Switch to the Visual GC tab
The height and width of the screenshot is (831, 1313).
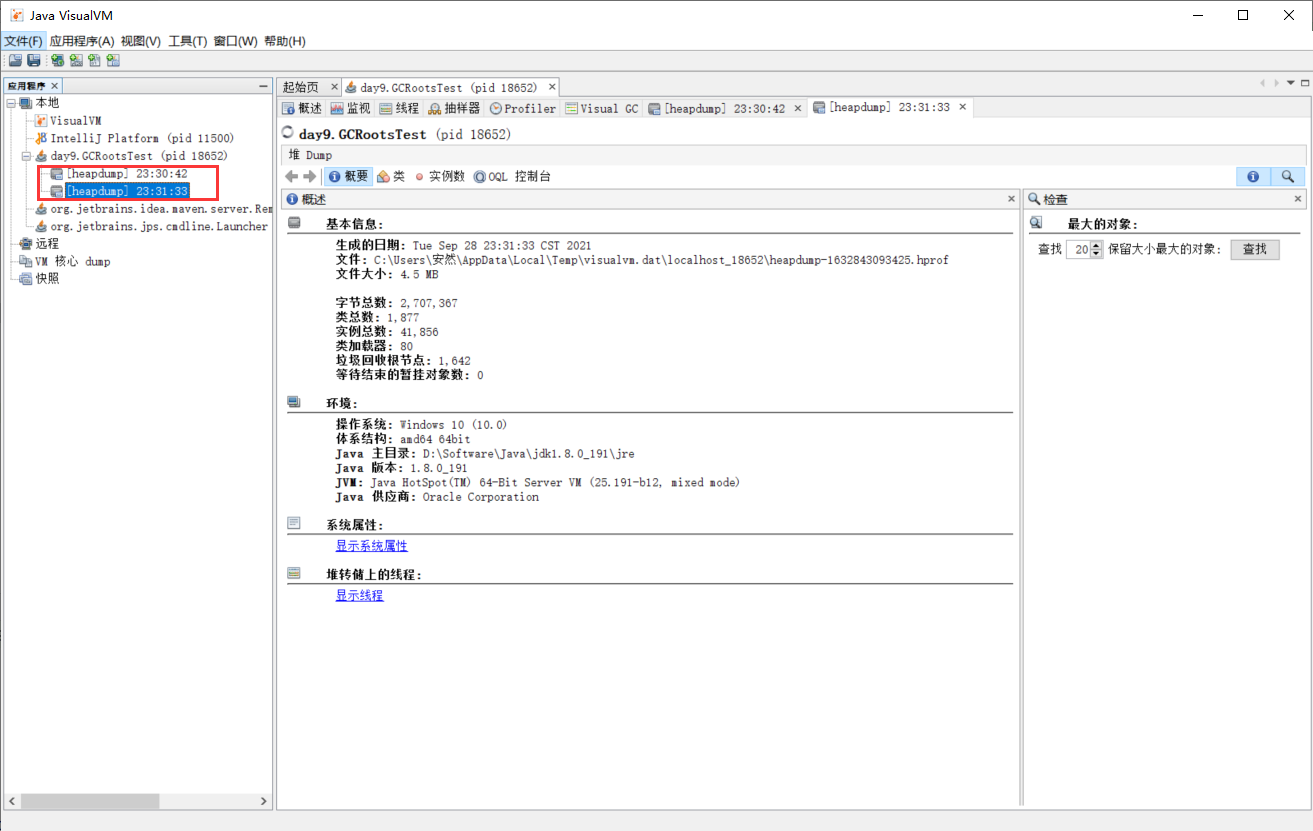pyautogui.click(x=602, y=108)
